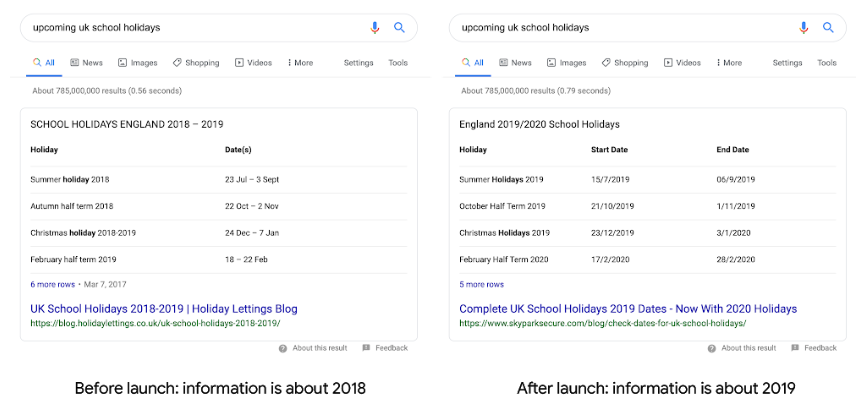The width and height of the screenshot is (865, 406).
Task: Open Images tab in left results
Action: [138, 63]
